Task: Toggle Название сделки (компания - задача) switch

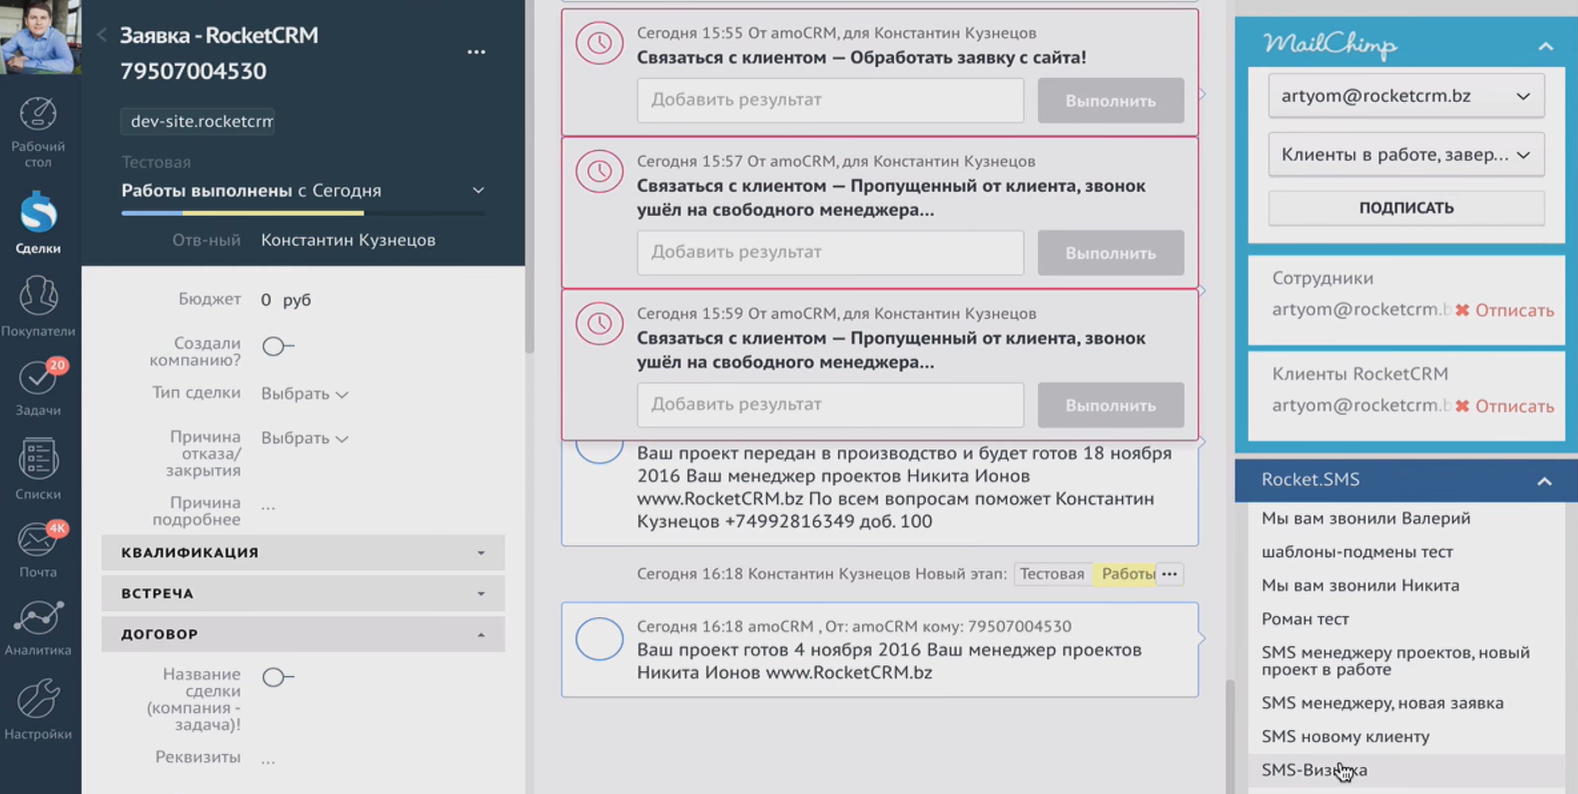Action: pos(277,677)
